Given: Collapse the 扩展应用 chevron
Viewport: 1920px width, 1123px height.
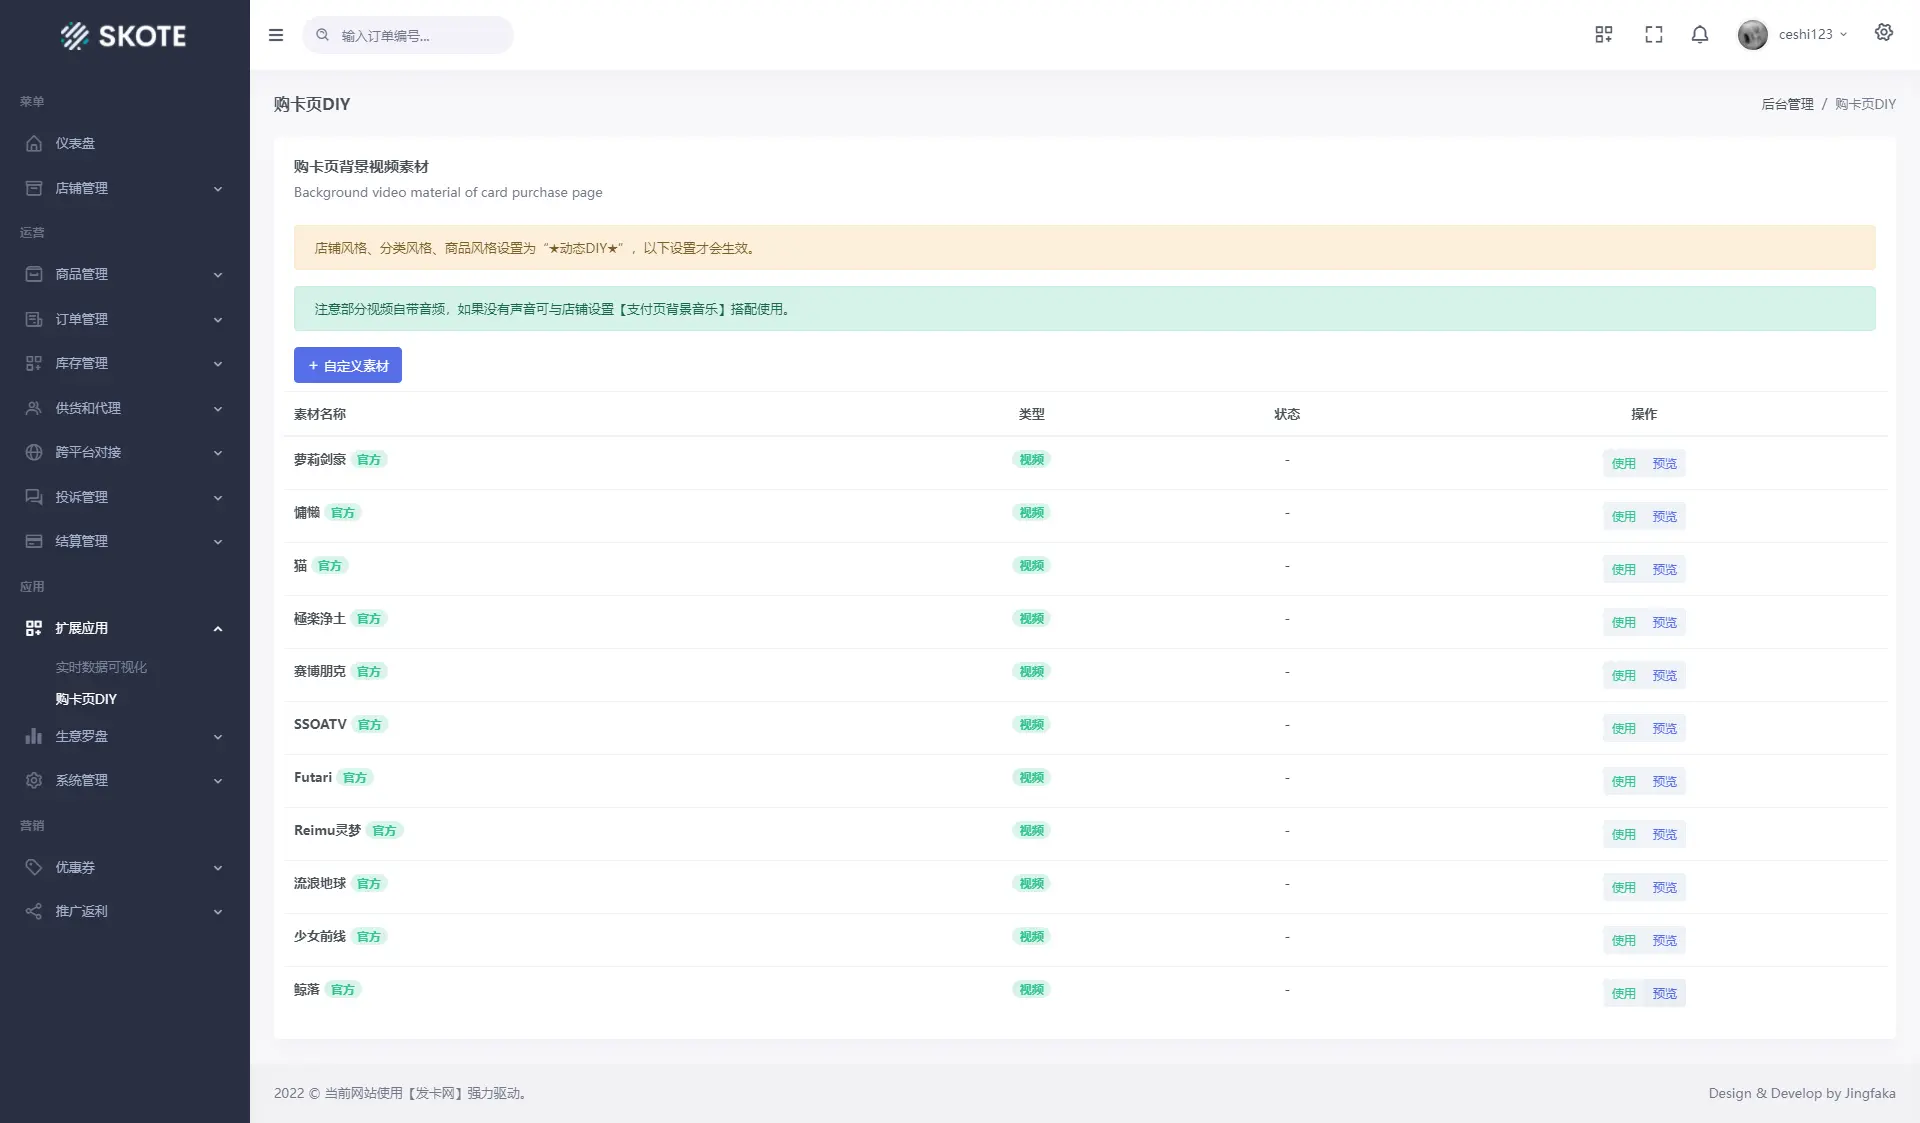Looking at the screenshot, I should (x=218, y=629).
